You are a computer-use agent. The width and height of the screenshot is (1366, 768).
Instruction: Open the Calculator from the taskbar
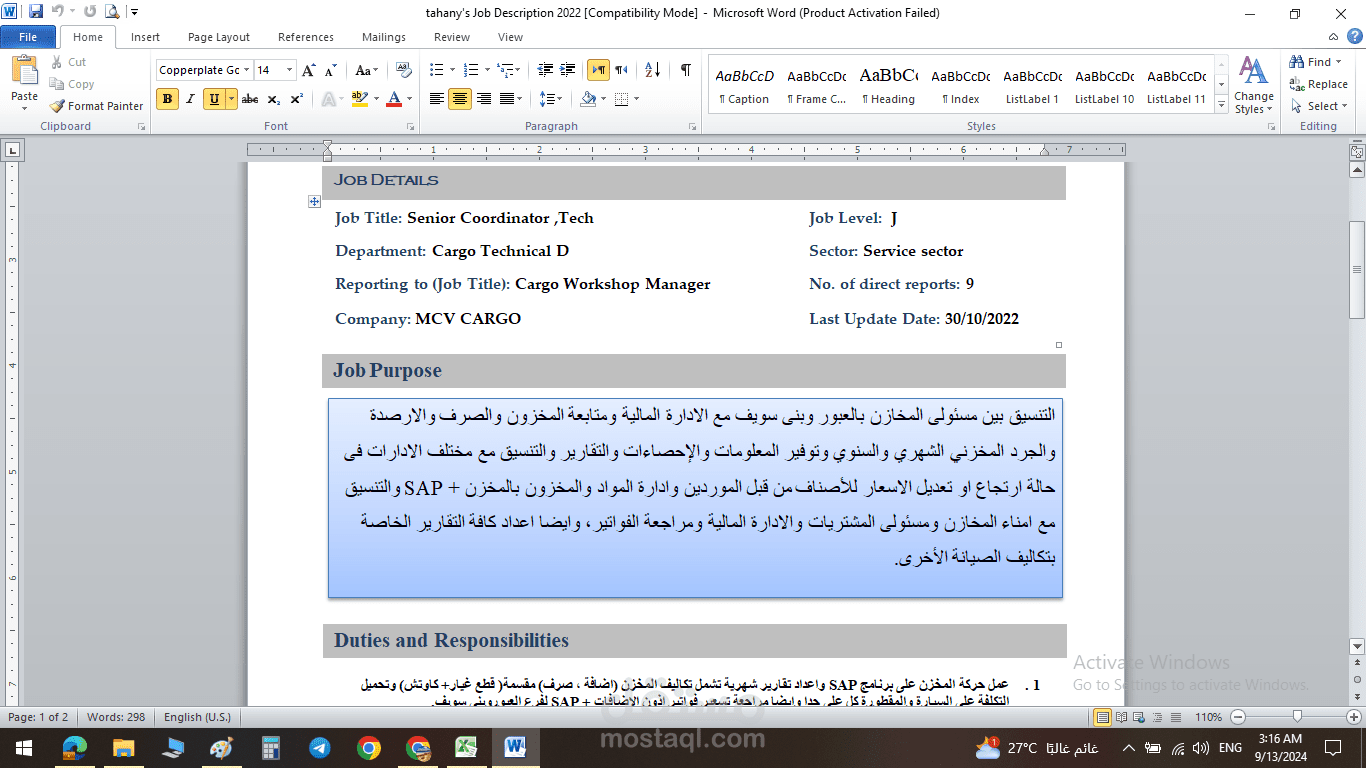(x=271, y=747)
